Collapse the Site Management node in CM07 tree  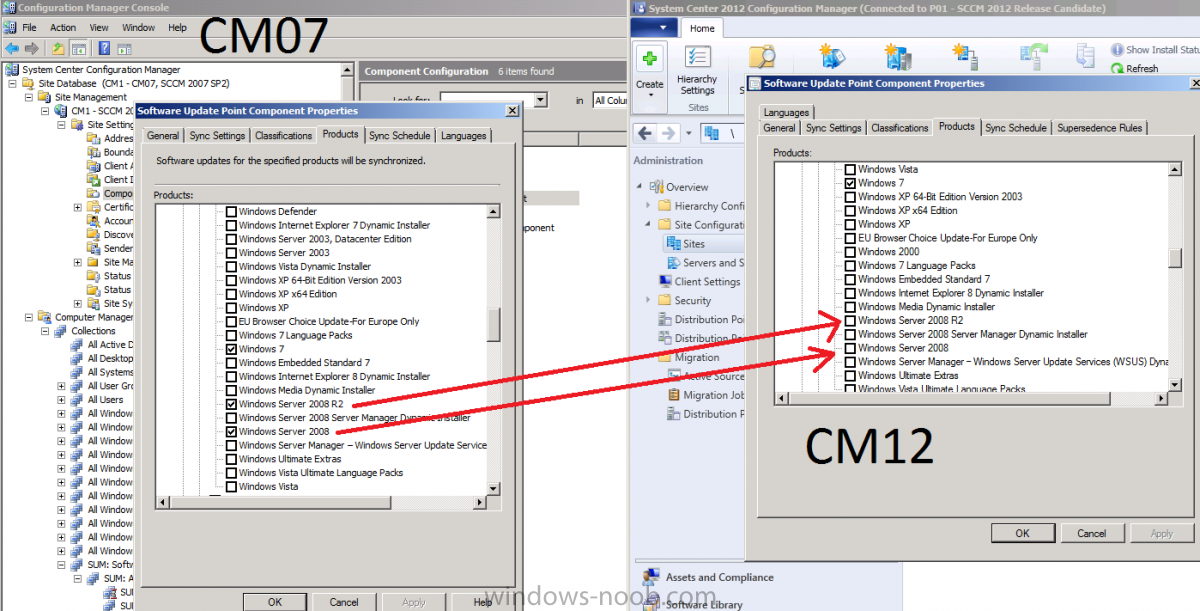[x=28, y=98]
